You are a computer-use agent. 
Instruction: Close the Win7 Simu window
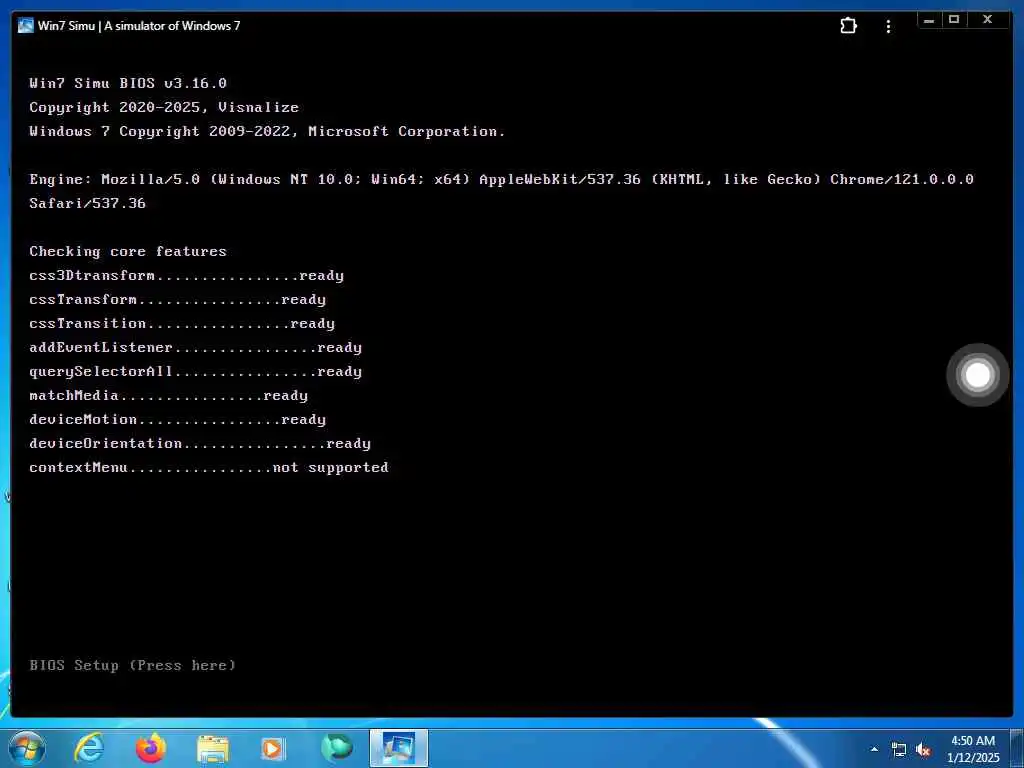coord(987,20)
